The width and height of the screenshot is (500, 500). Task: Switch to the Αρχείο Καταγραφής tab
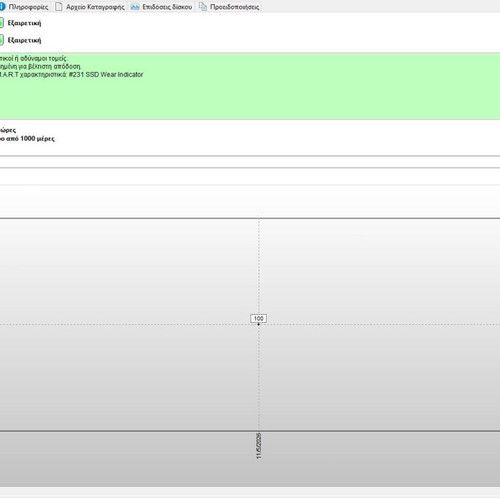[x=90, y=7]
